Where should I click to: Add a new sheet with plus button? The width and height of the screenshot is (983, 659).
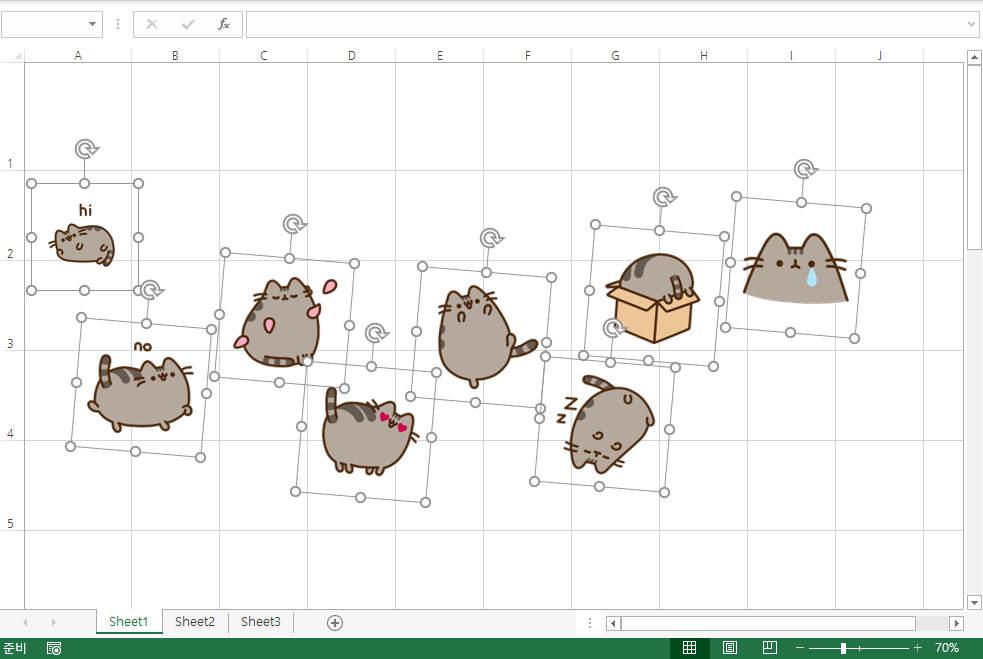pyautogui.click(x=335, y=623)
